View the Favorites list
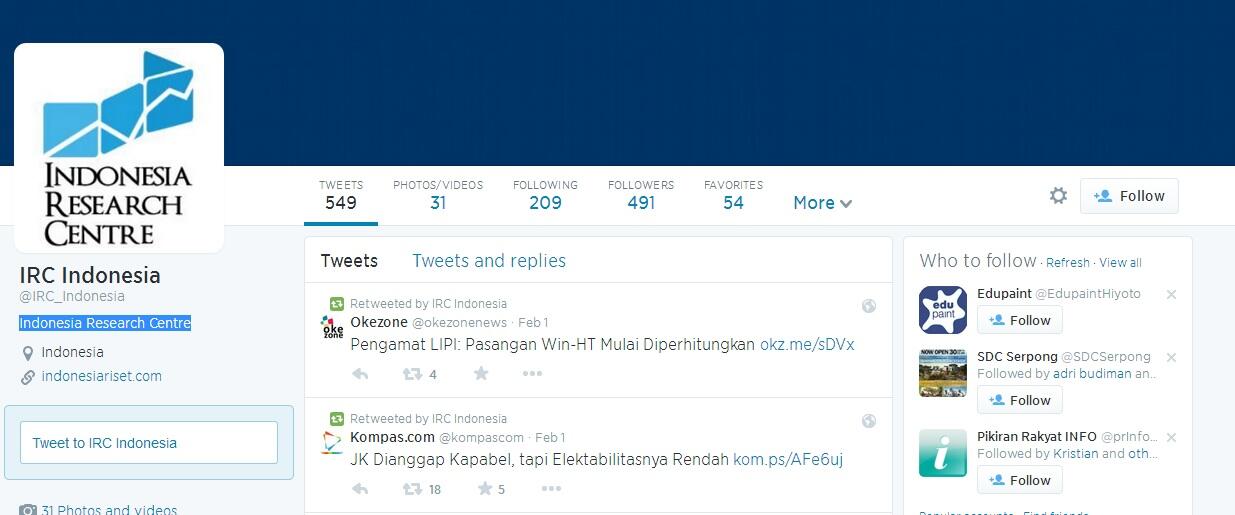The width and height of the screenshot is (1235, 515). tap(733, 196)
